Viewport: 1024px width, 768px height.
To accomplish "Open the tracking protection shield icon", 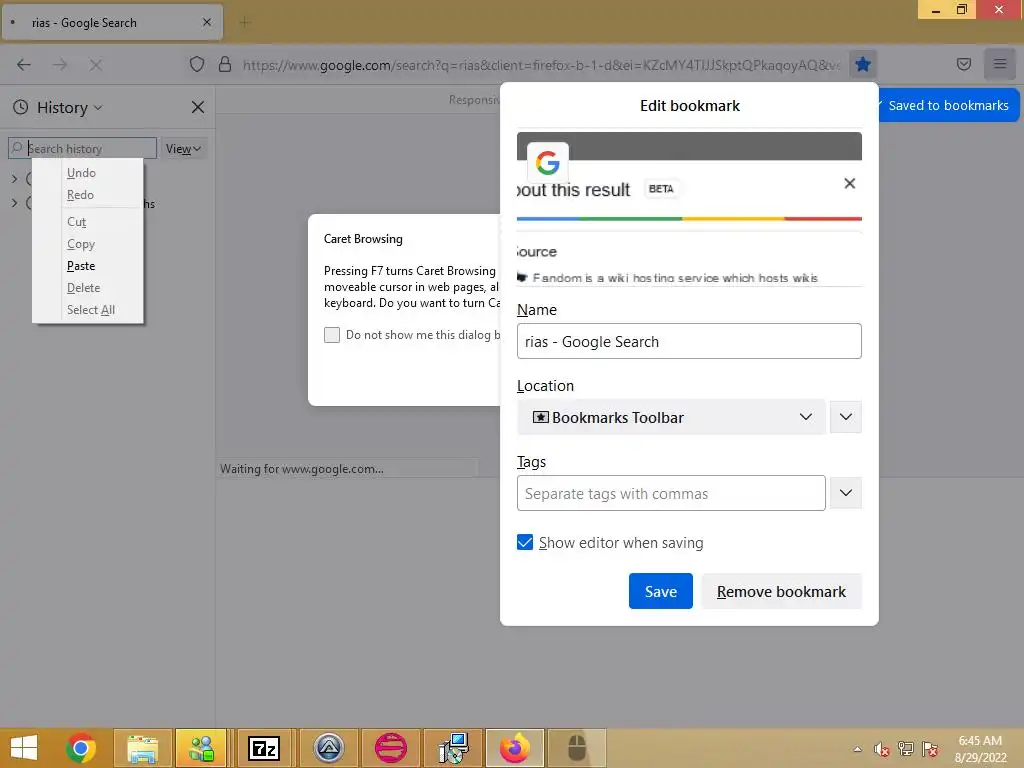I will 197,64.
